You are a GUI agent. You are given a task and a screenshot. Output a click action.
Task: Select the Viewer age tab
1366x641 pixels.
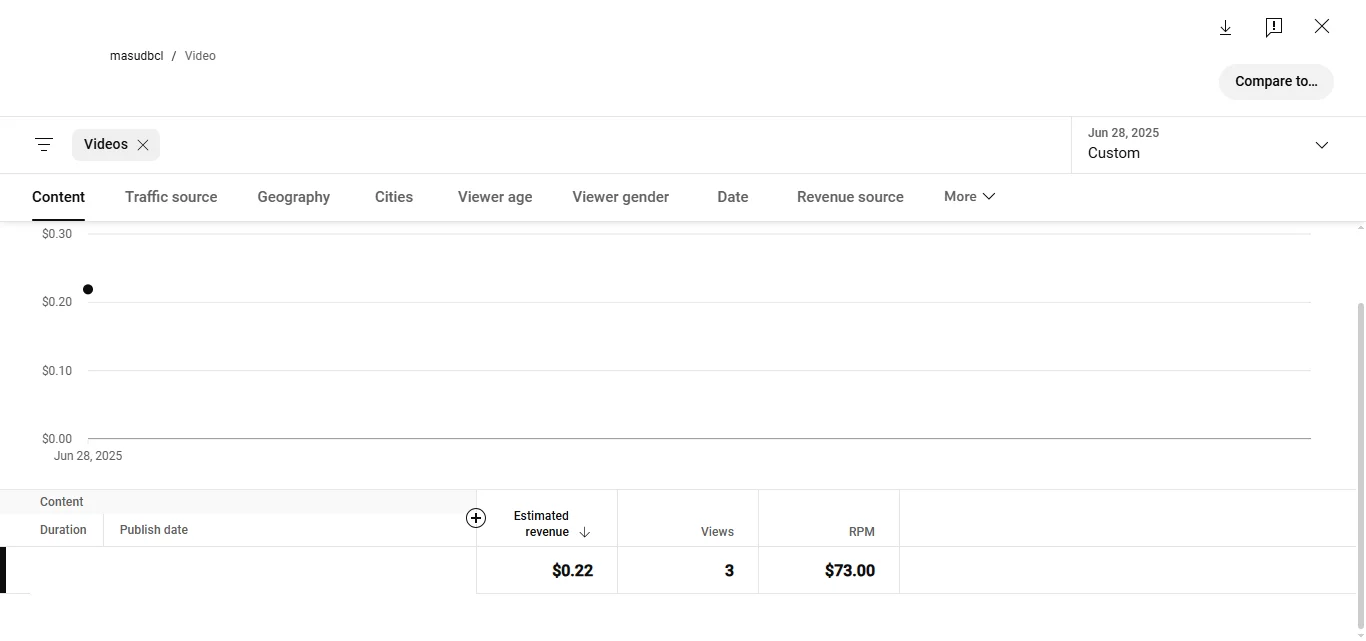[495, 197]
